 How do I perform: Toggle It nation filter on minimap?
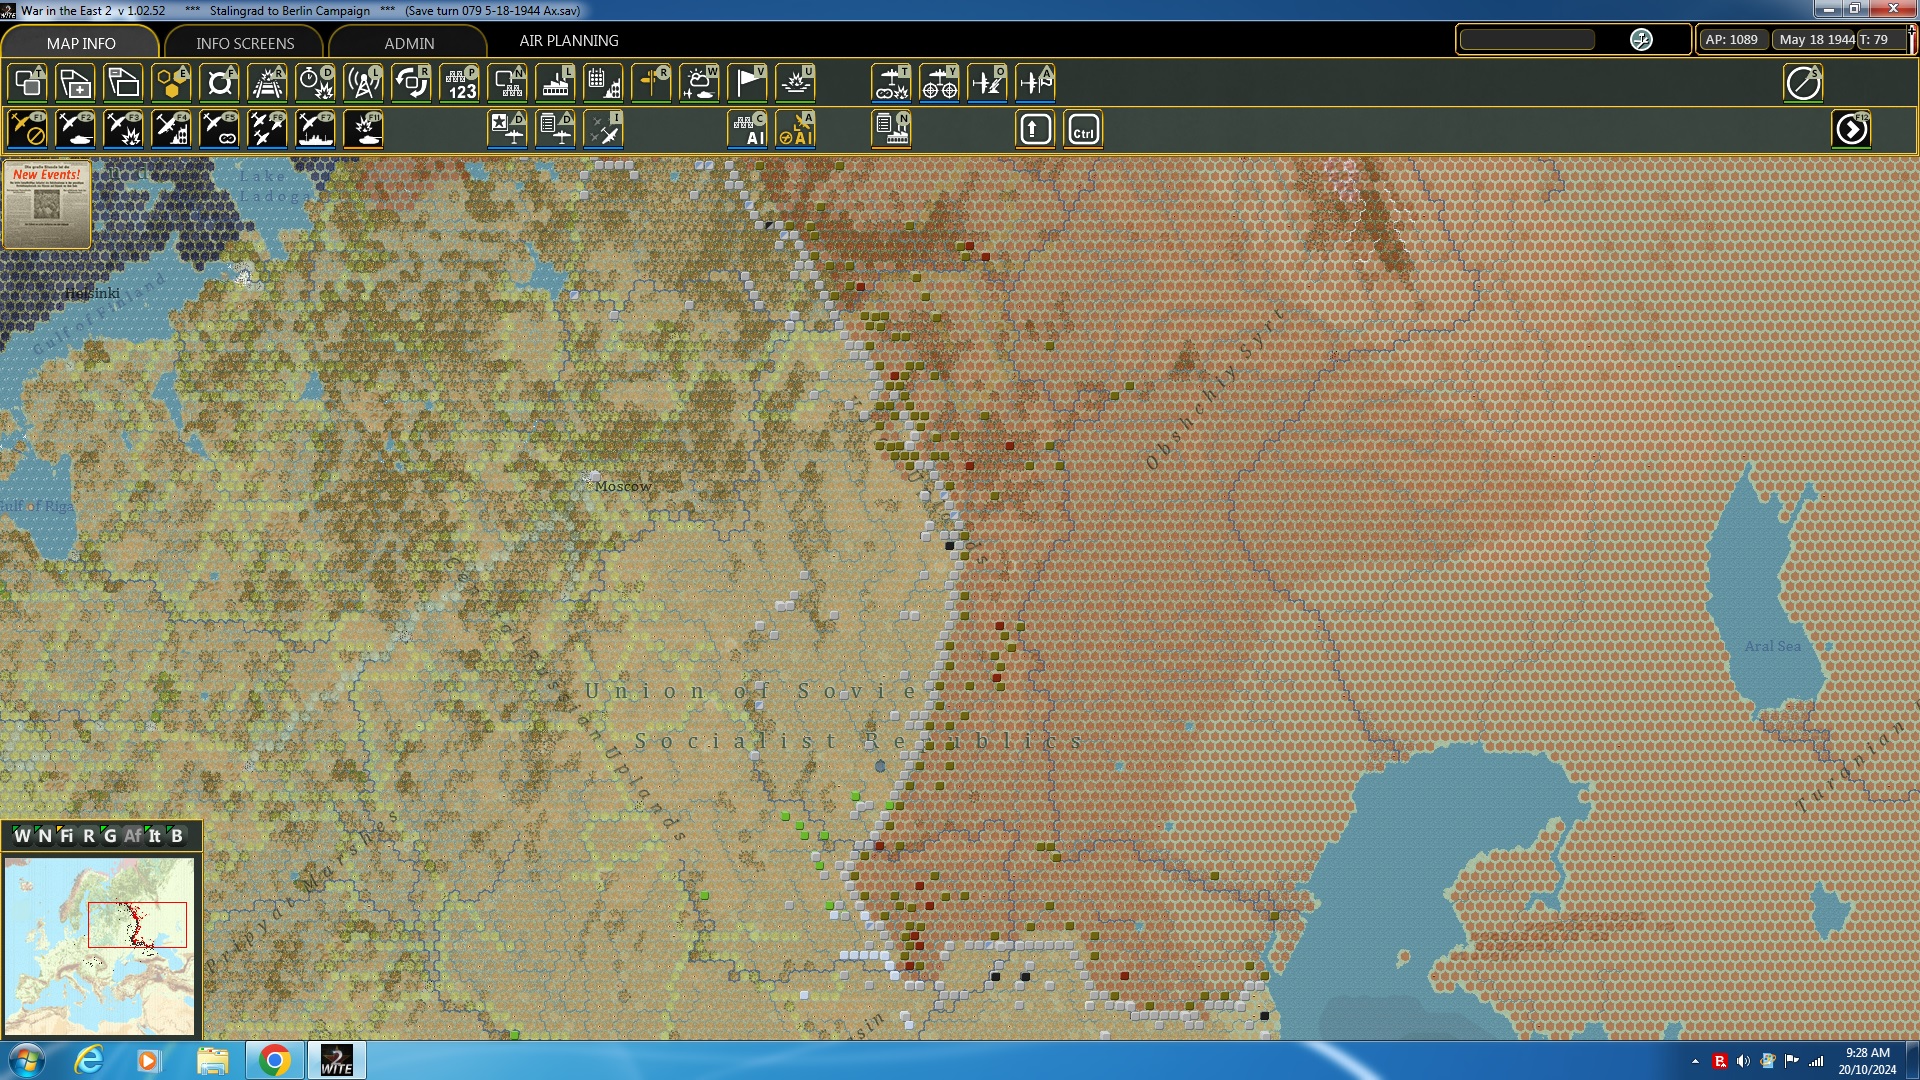coord(155,836)
